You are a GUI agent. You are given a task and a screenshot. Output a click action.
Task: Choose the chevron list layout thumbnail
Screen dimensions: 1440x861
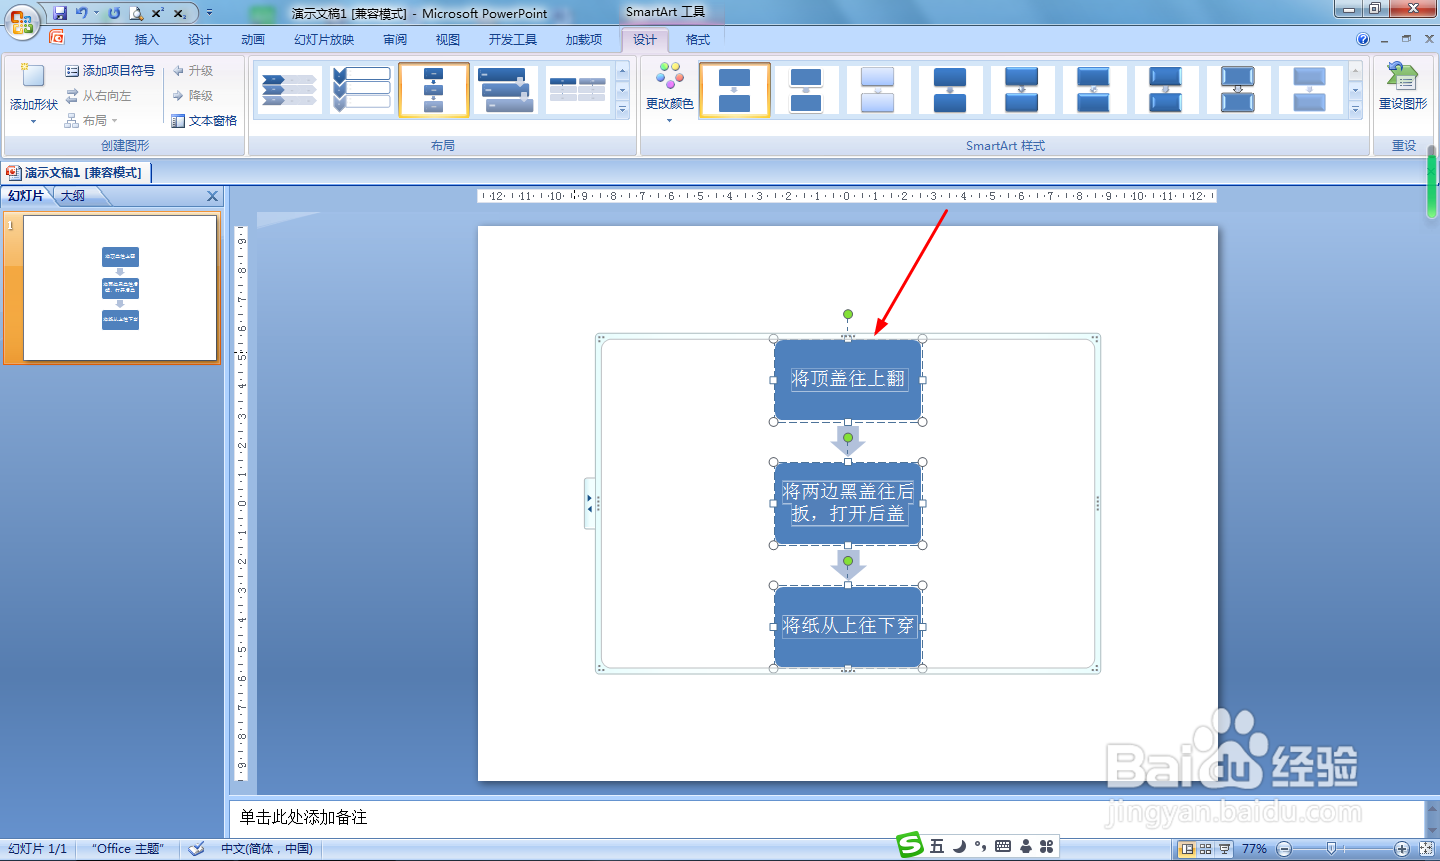[290, 90]
